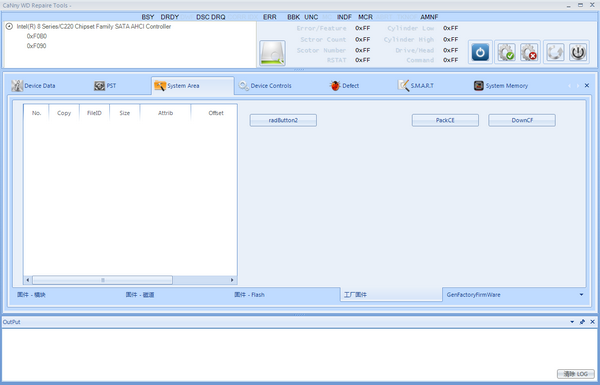Click the AMNF status flag
The height and width of the screenshot is (385, 600).
429,17
